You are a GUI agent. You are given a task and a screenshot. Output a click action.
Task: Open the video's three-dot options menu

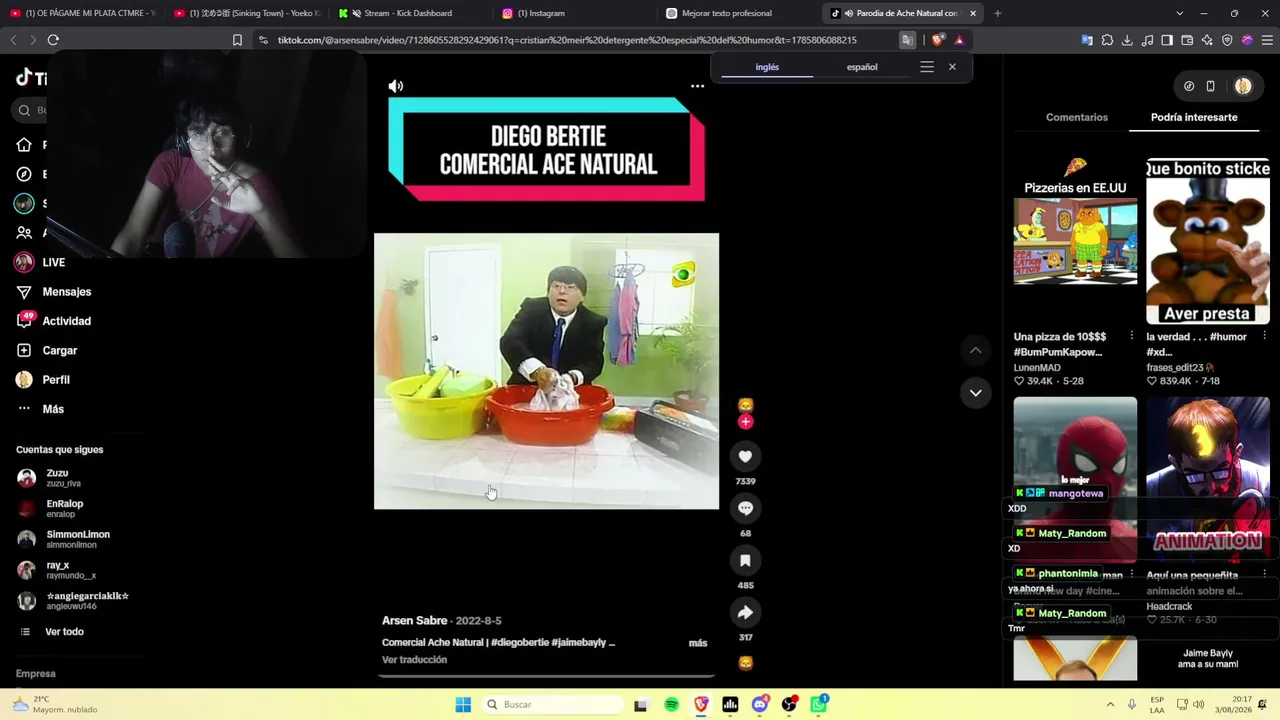coord(697,86)
